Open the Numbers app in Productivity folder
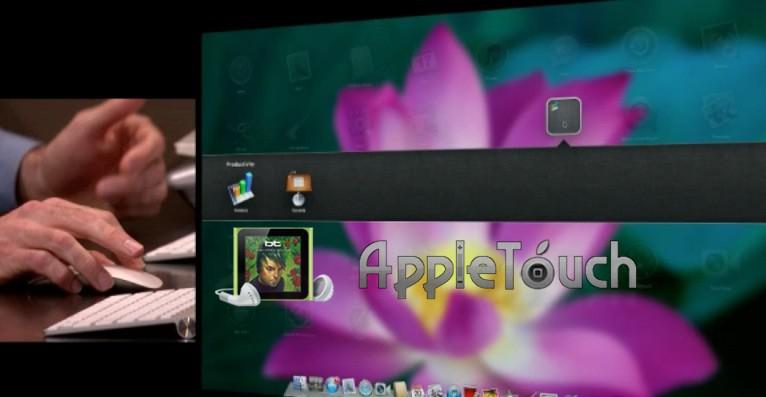 [241, 189]
